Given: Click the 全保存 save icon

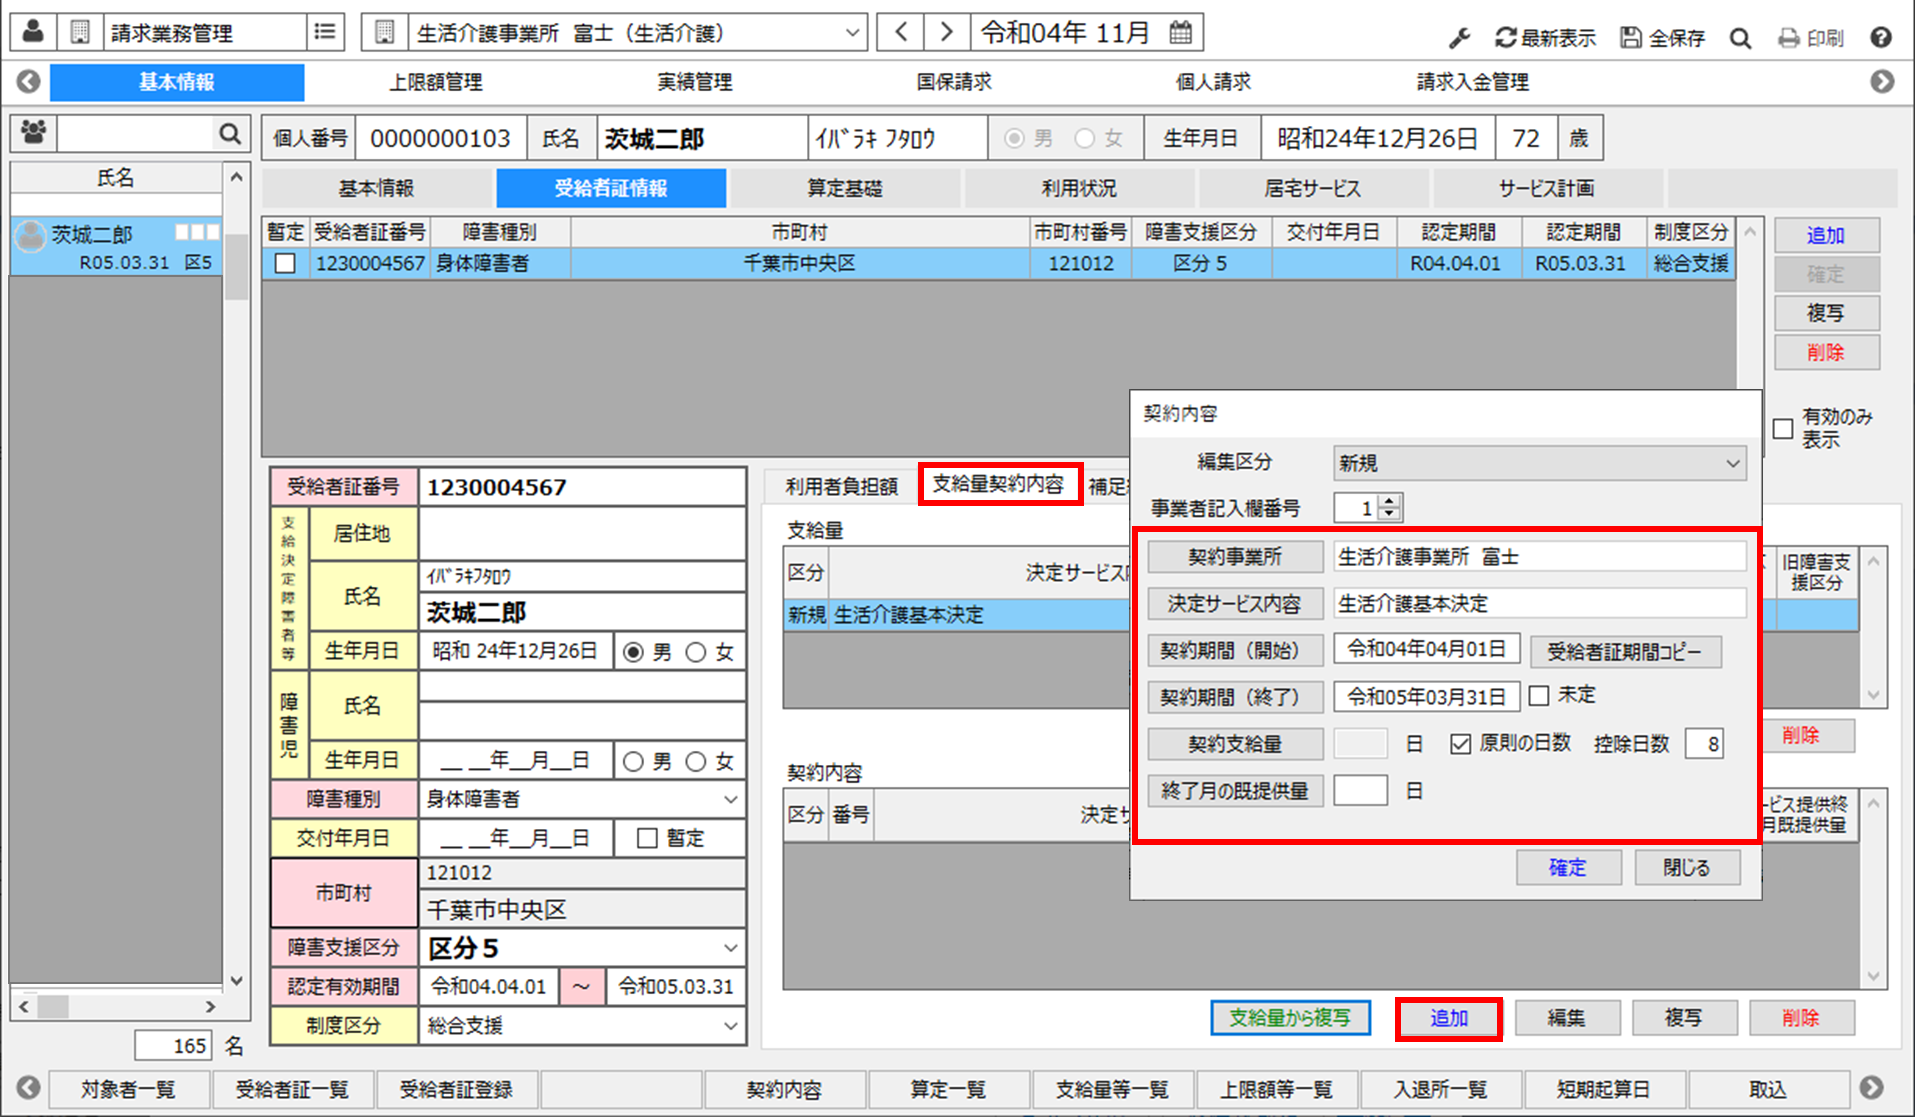Looking at the screenshot, I should (x=1631, y=38).
